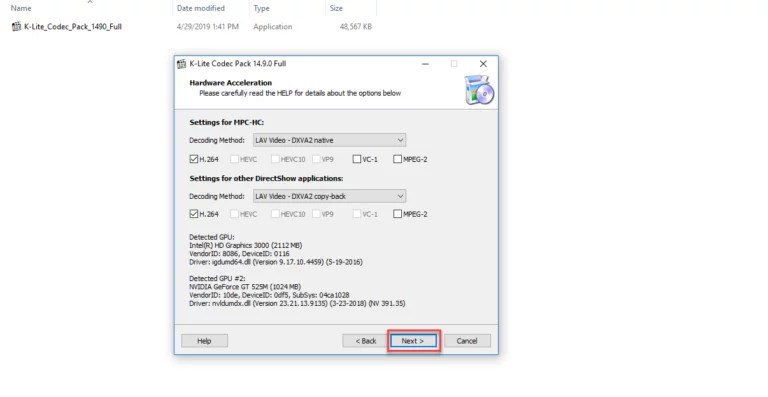Uncheck H.264 under other DirectShow applications
This screenshot has width=768, height=397.
click(193, 214)
